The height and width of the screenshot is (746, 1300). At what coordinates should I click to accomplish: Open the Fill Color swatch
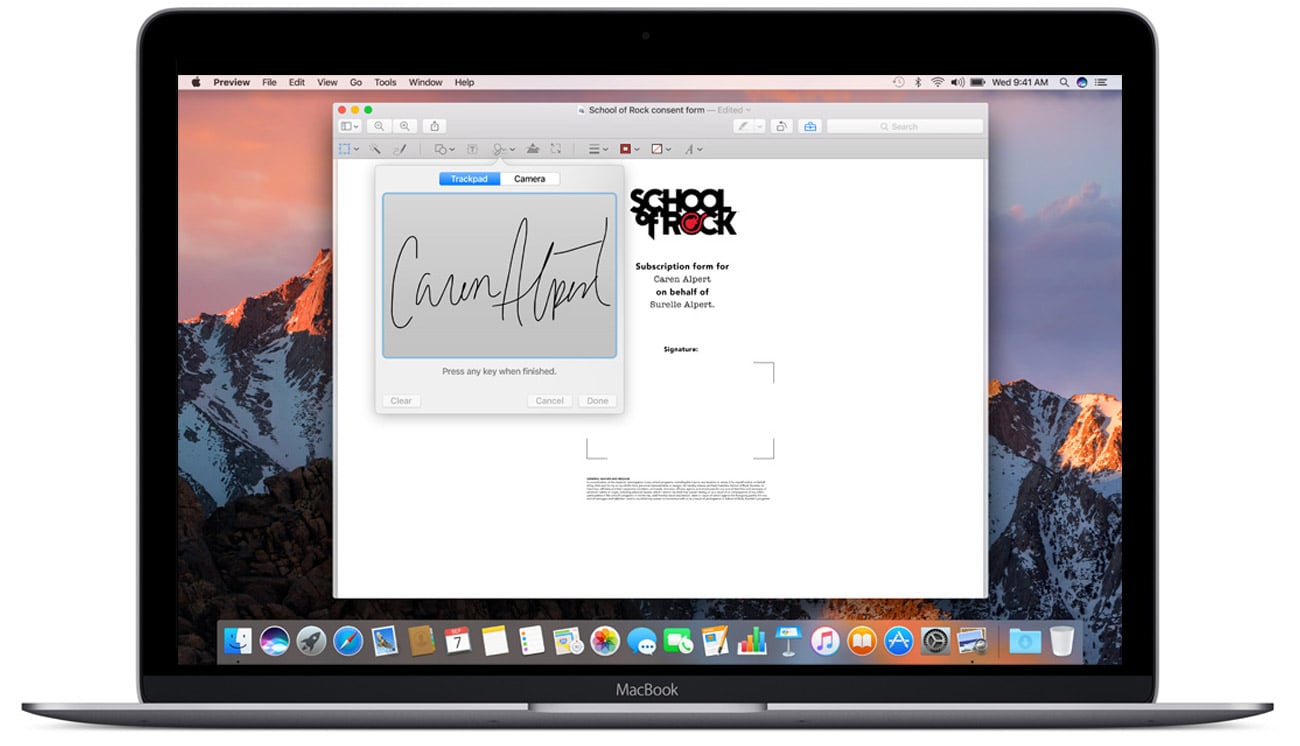[x=660, y=149]
